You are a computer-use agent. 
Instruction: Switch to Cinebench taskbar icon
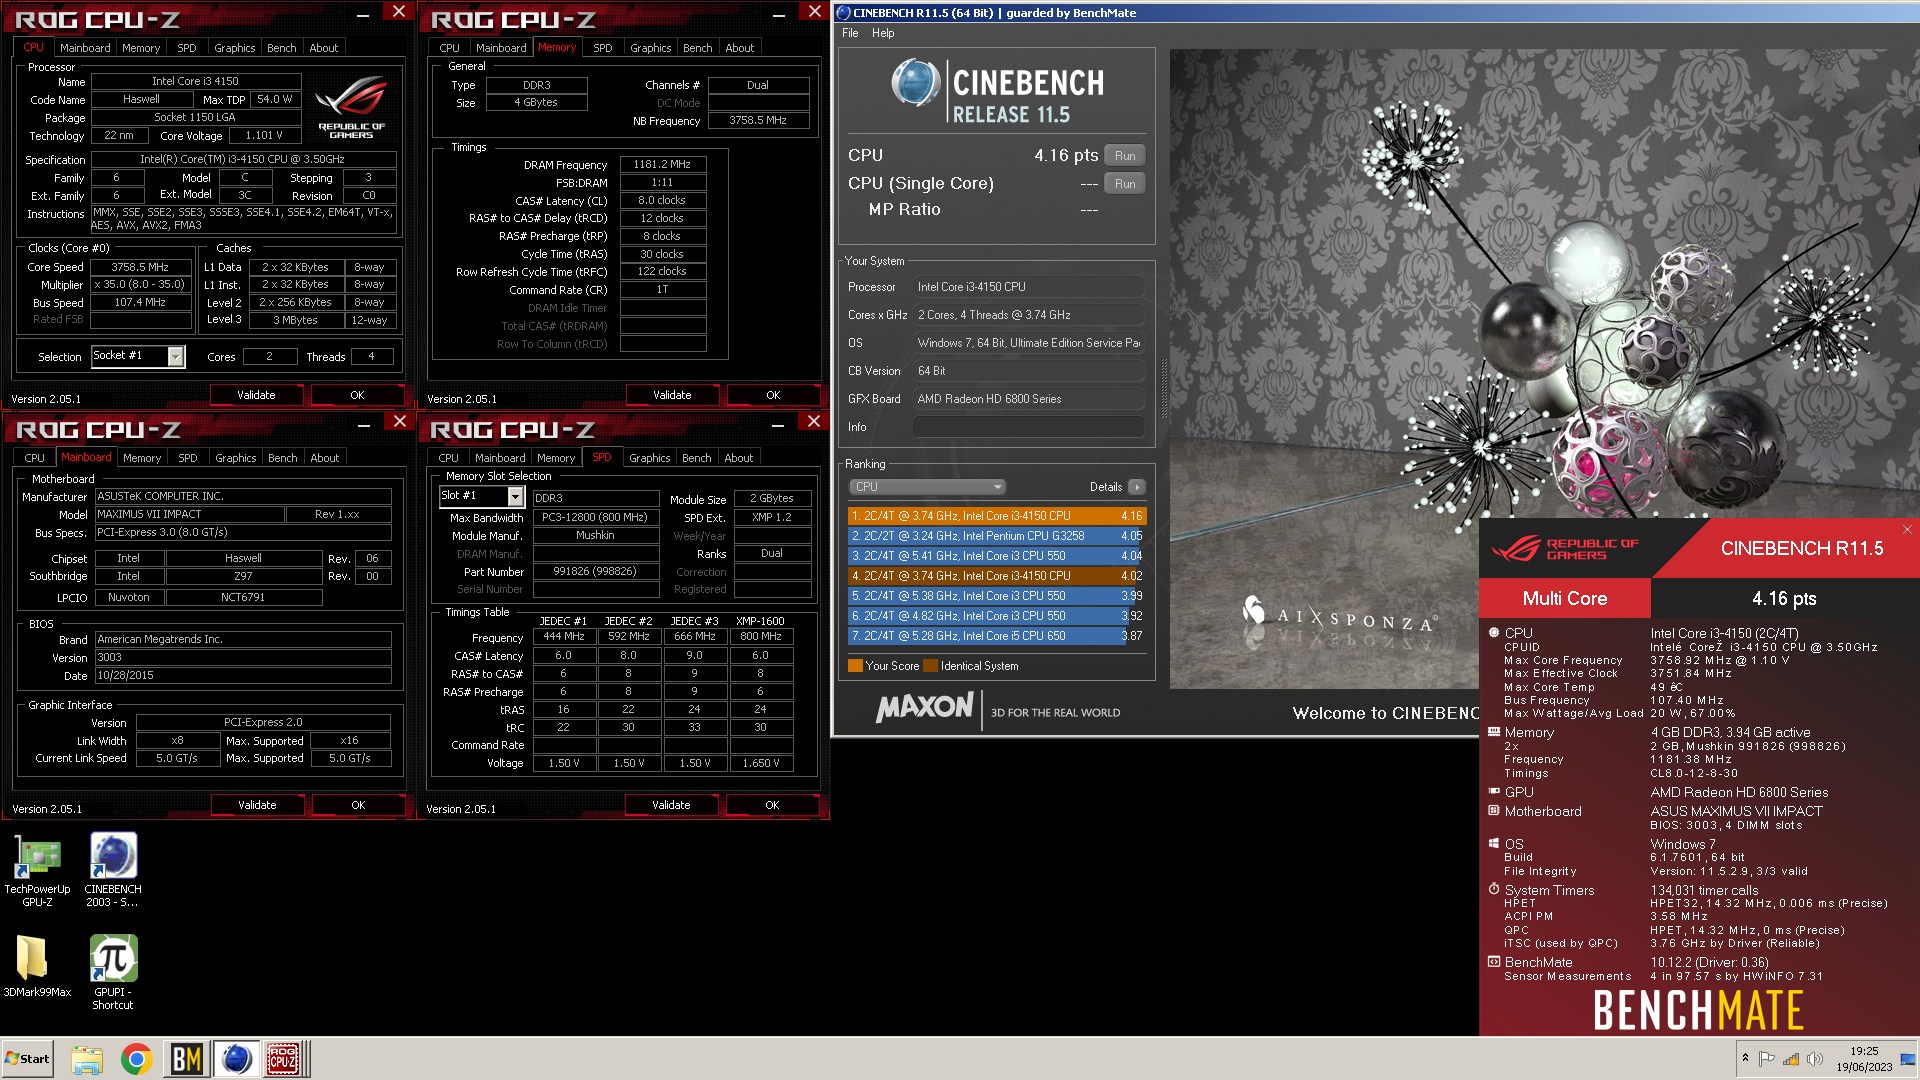tap(236, 1059)
